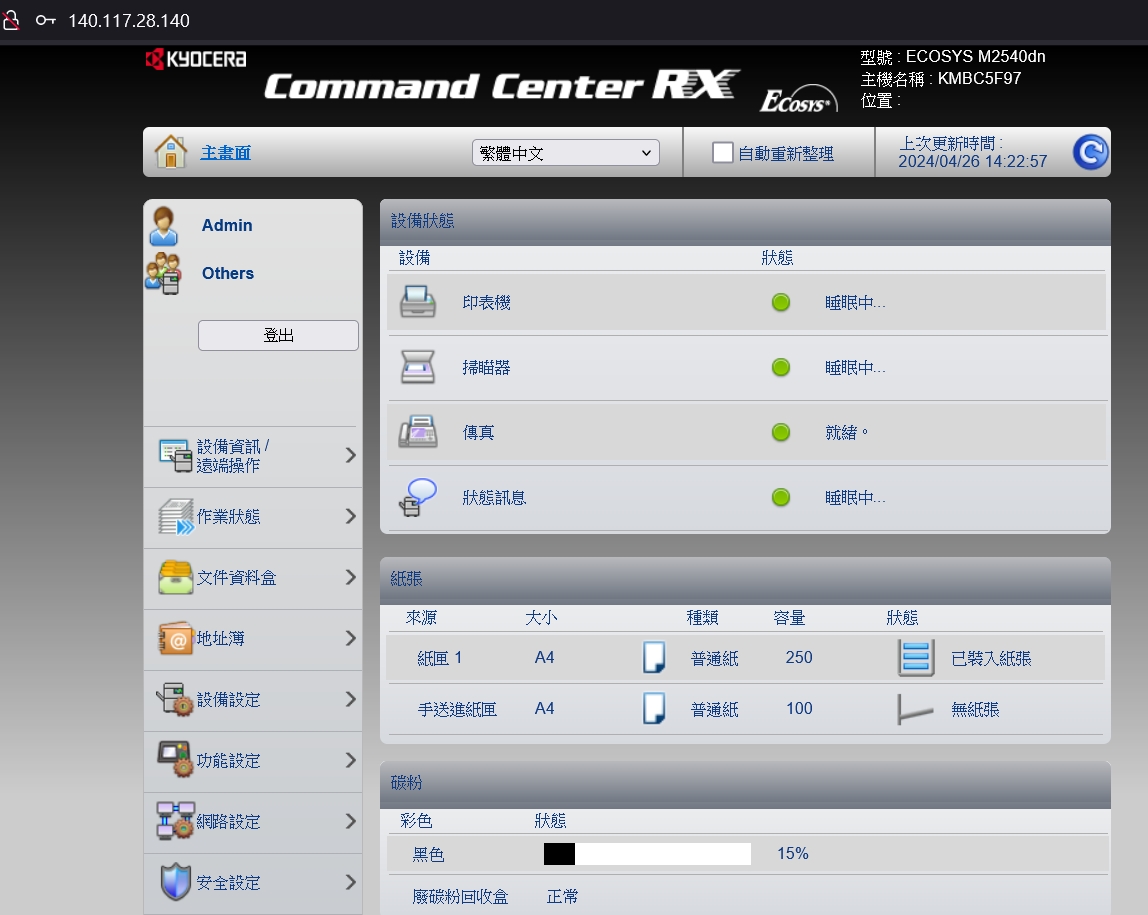Image resolution: width=1148 pixels, height=915 pixels.
Task: Open the 設備設定 menu item
Action: click(253, 700)
